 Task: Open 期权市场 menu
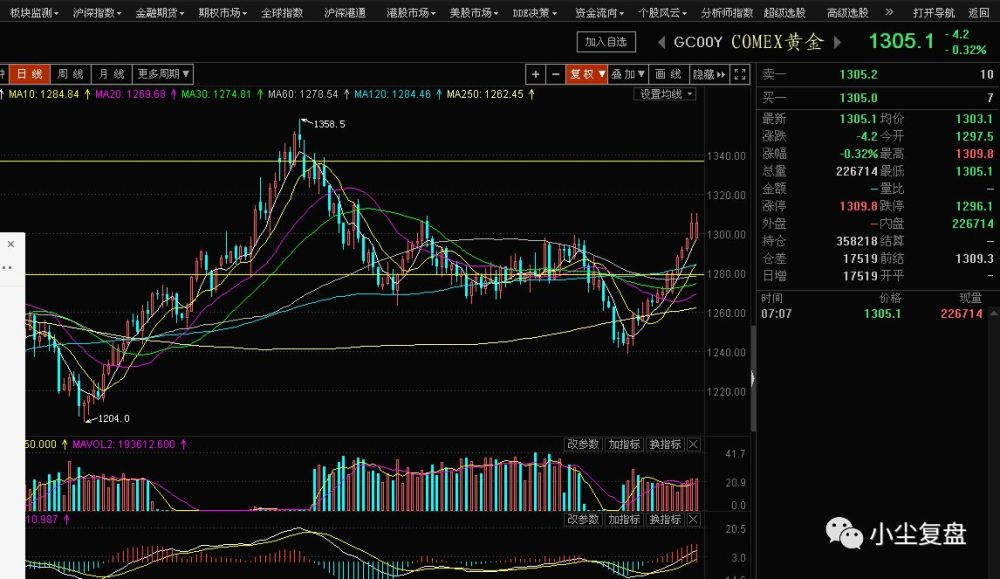pyautogui.click(x=223, y=12)
